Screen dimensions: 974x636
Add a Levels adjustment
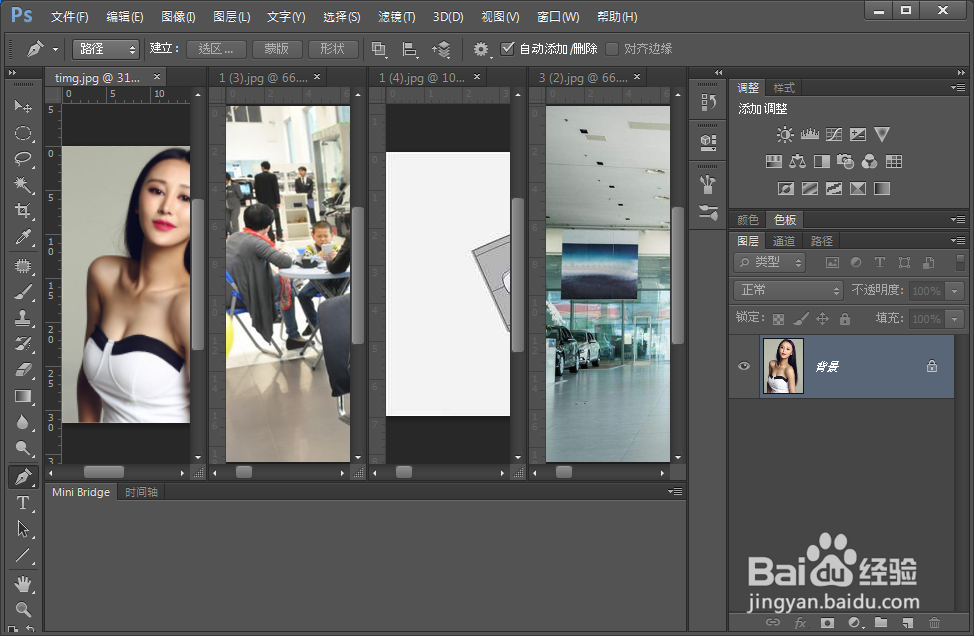(x=809, y=134)
